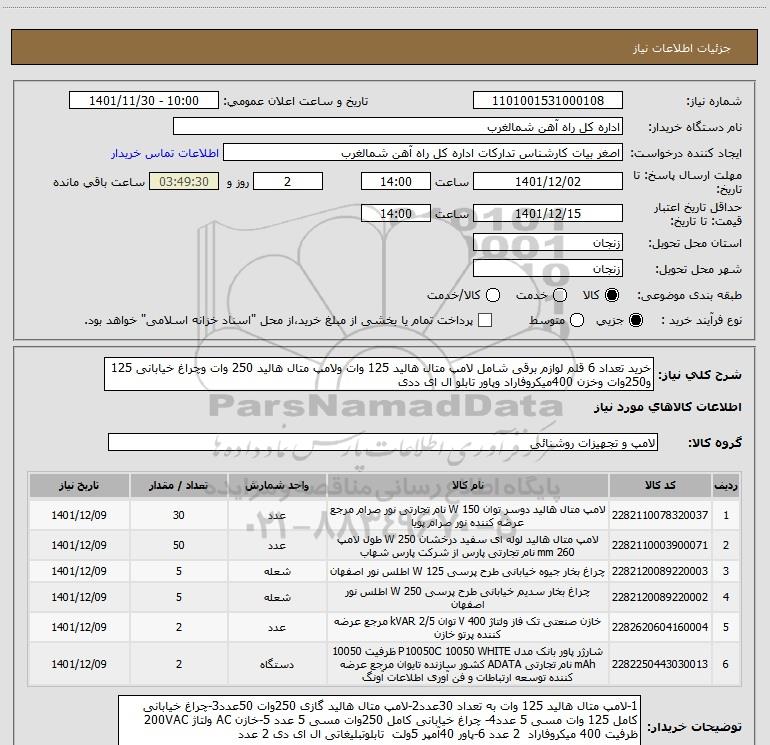This screenshot has width=770, height=745.
Task: Click the price validity date 1401/12/15
Action: point(548,213)
